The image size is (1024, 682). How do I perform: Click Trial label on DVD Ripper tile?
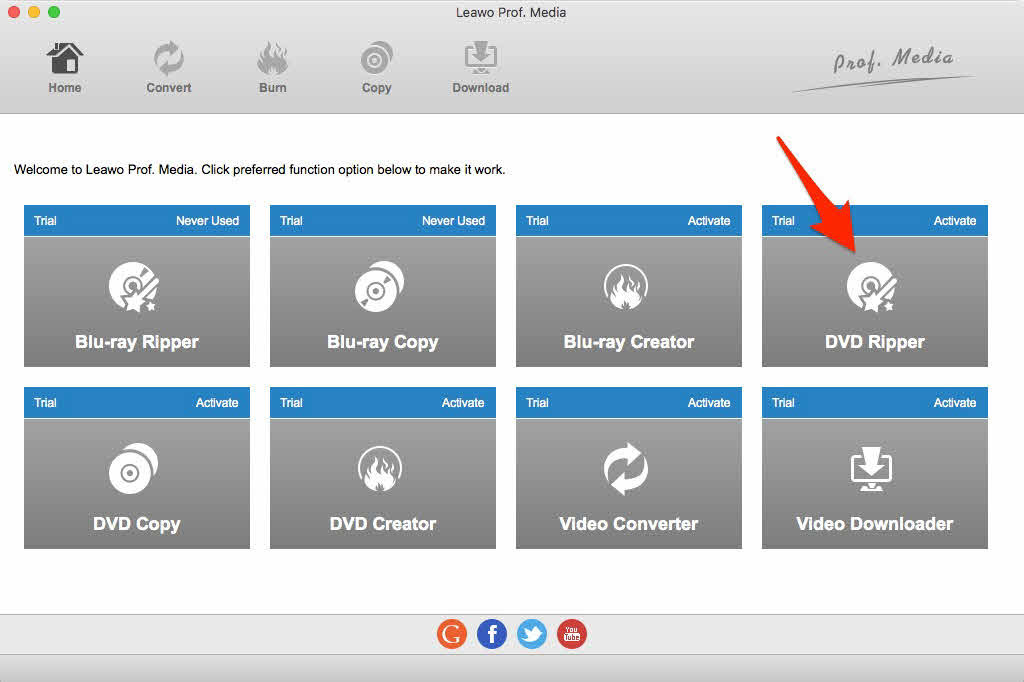783,221
